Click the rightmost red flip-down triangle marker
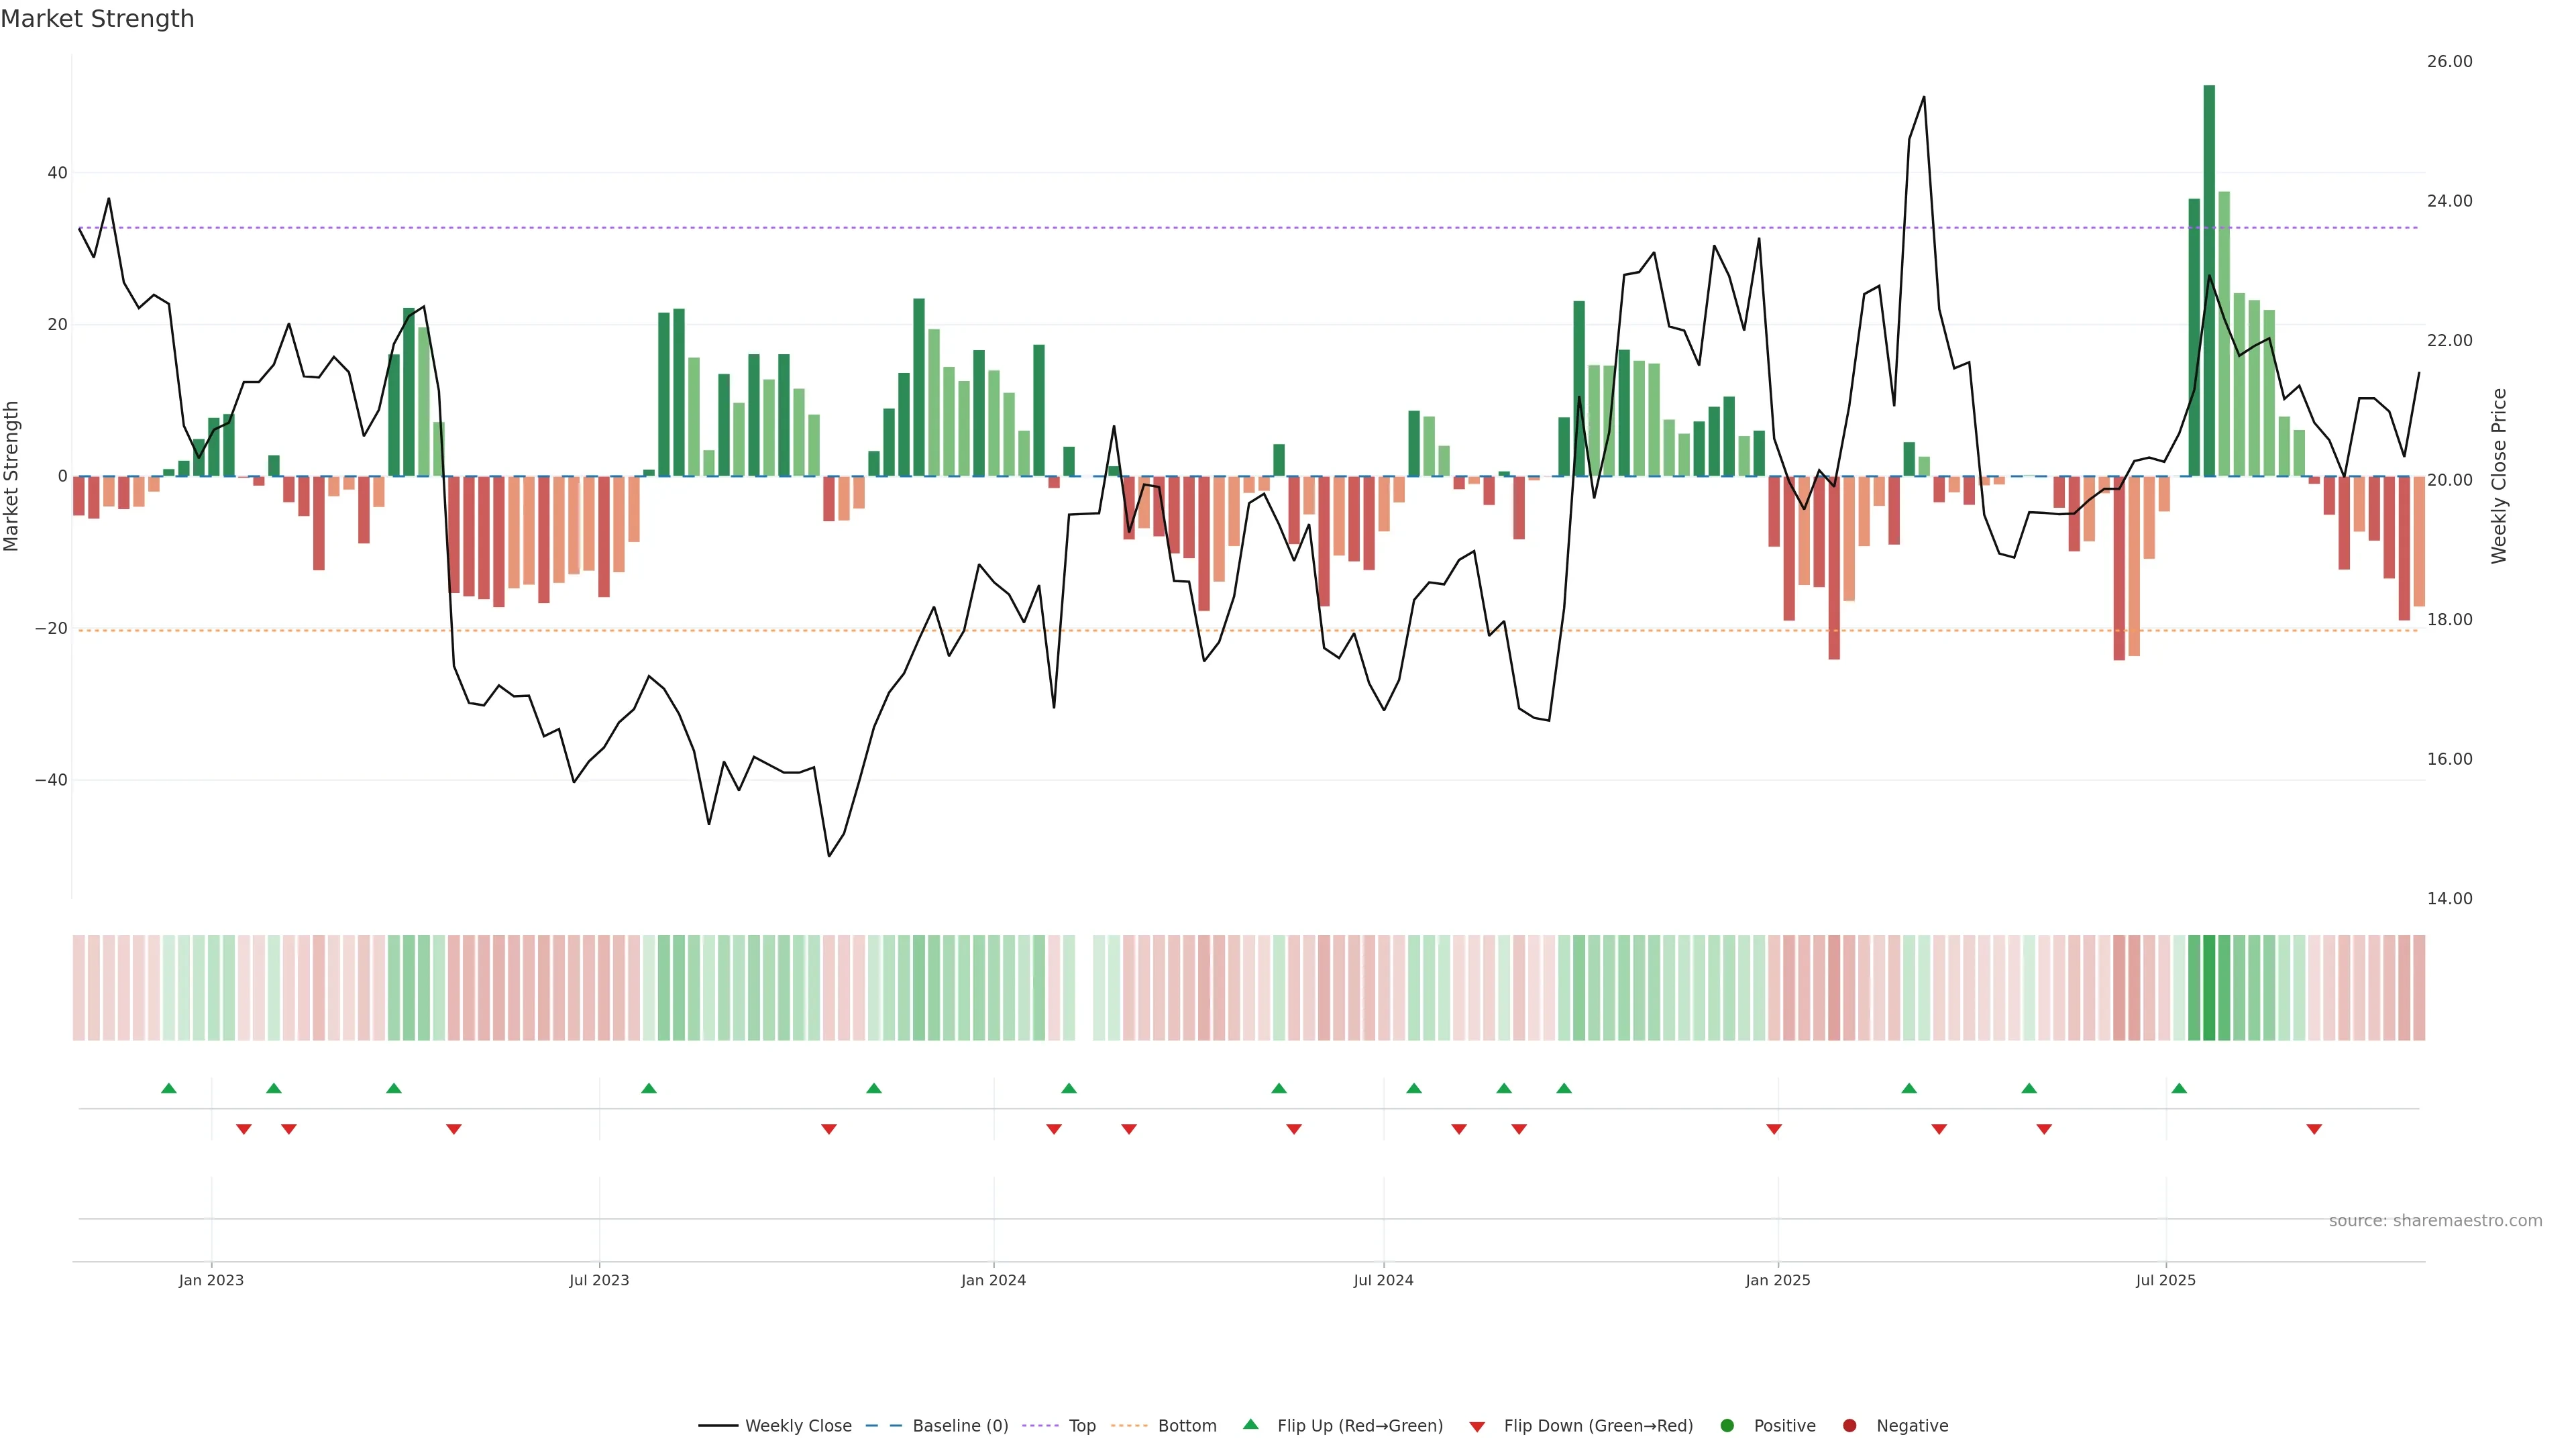The width and height of the screenshot is (2576, 1449). pos(2314,1129)
